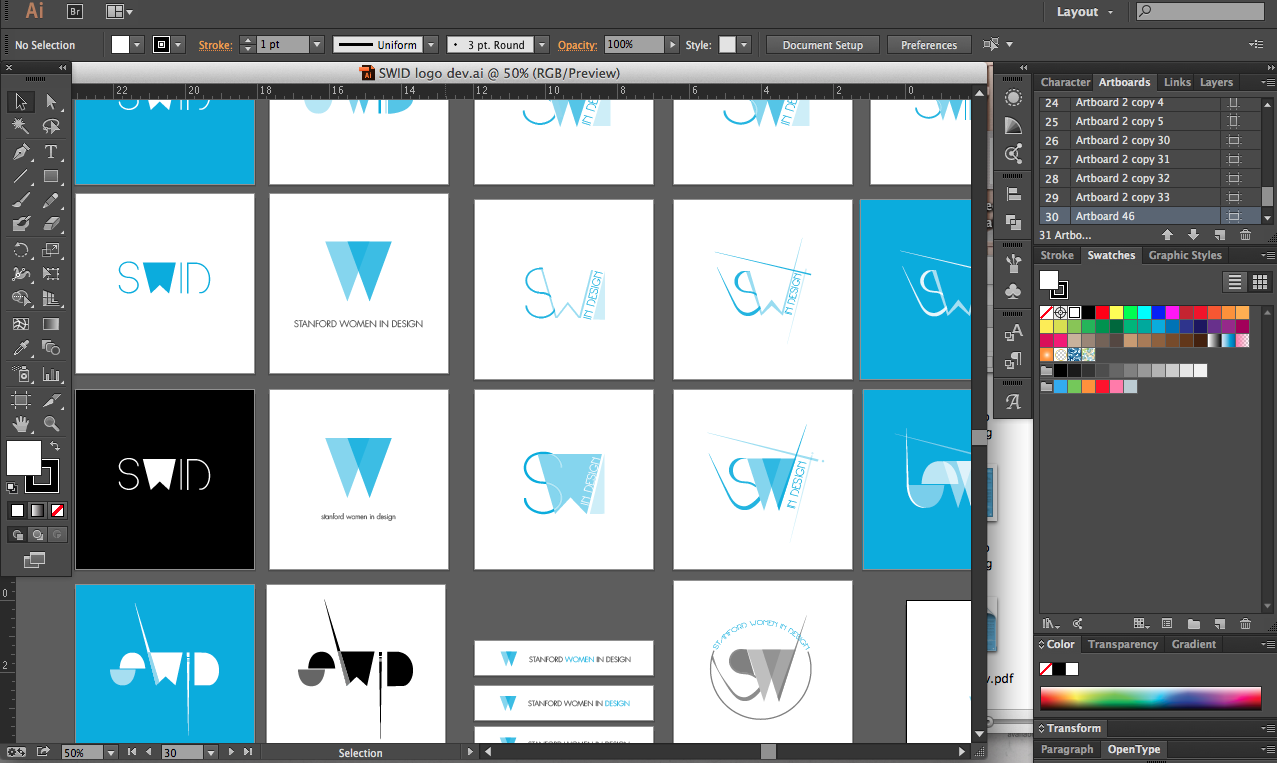1277x763 pixels.
Task: Select the Hand tool
Action: click(20, 424)
